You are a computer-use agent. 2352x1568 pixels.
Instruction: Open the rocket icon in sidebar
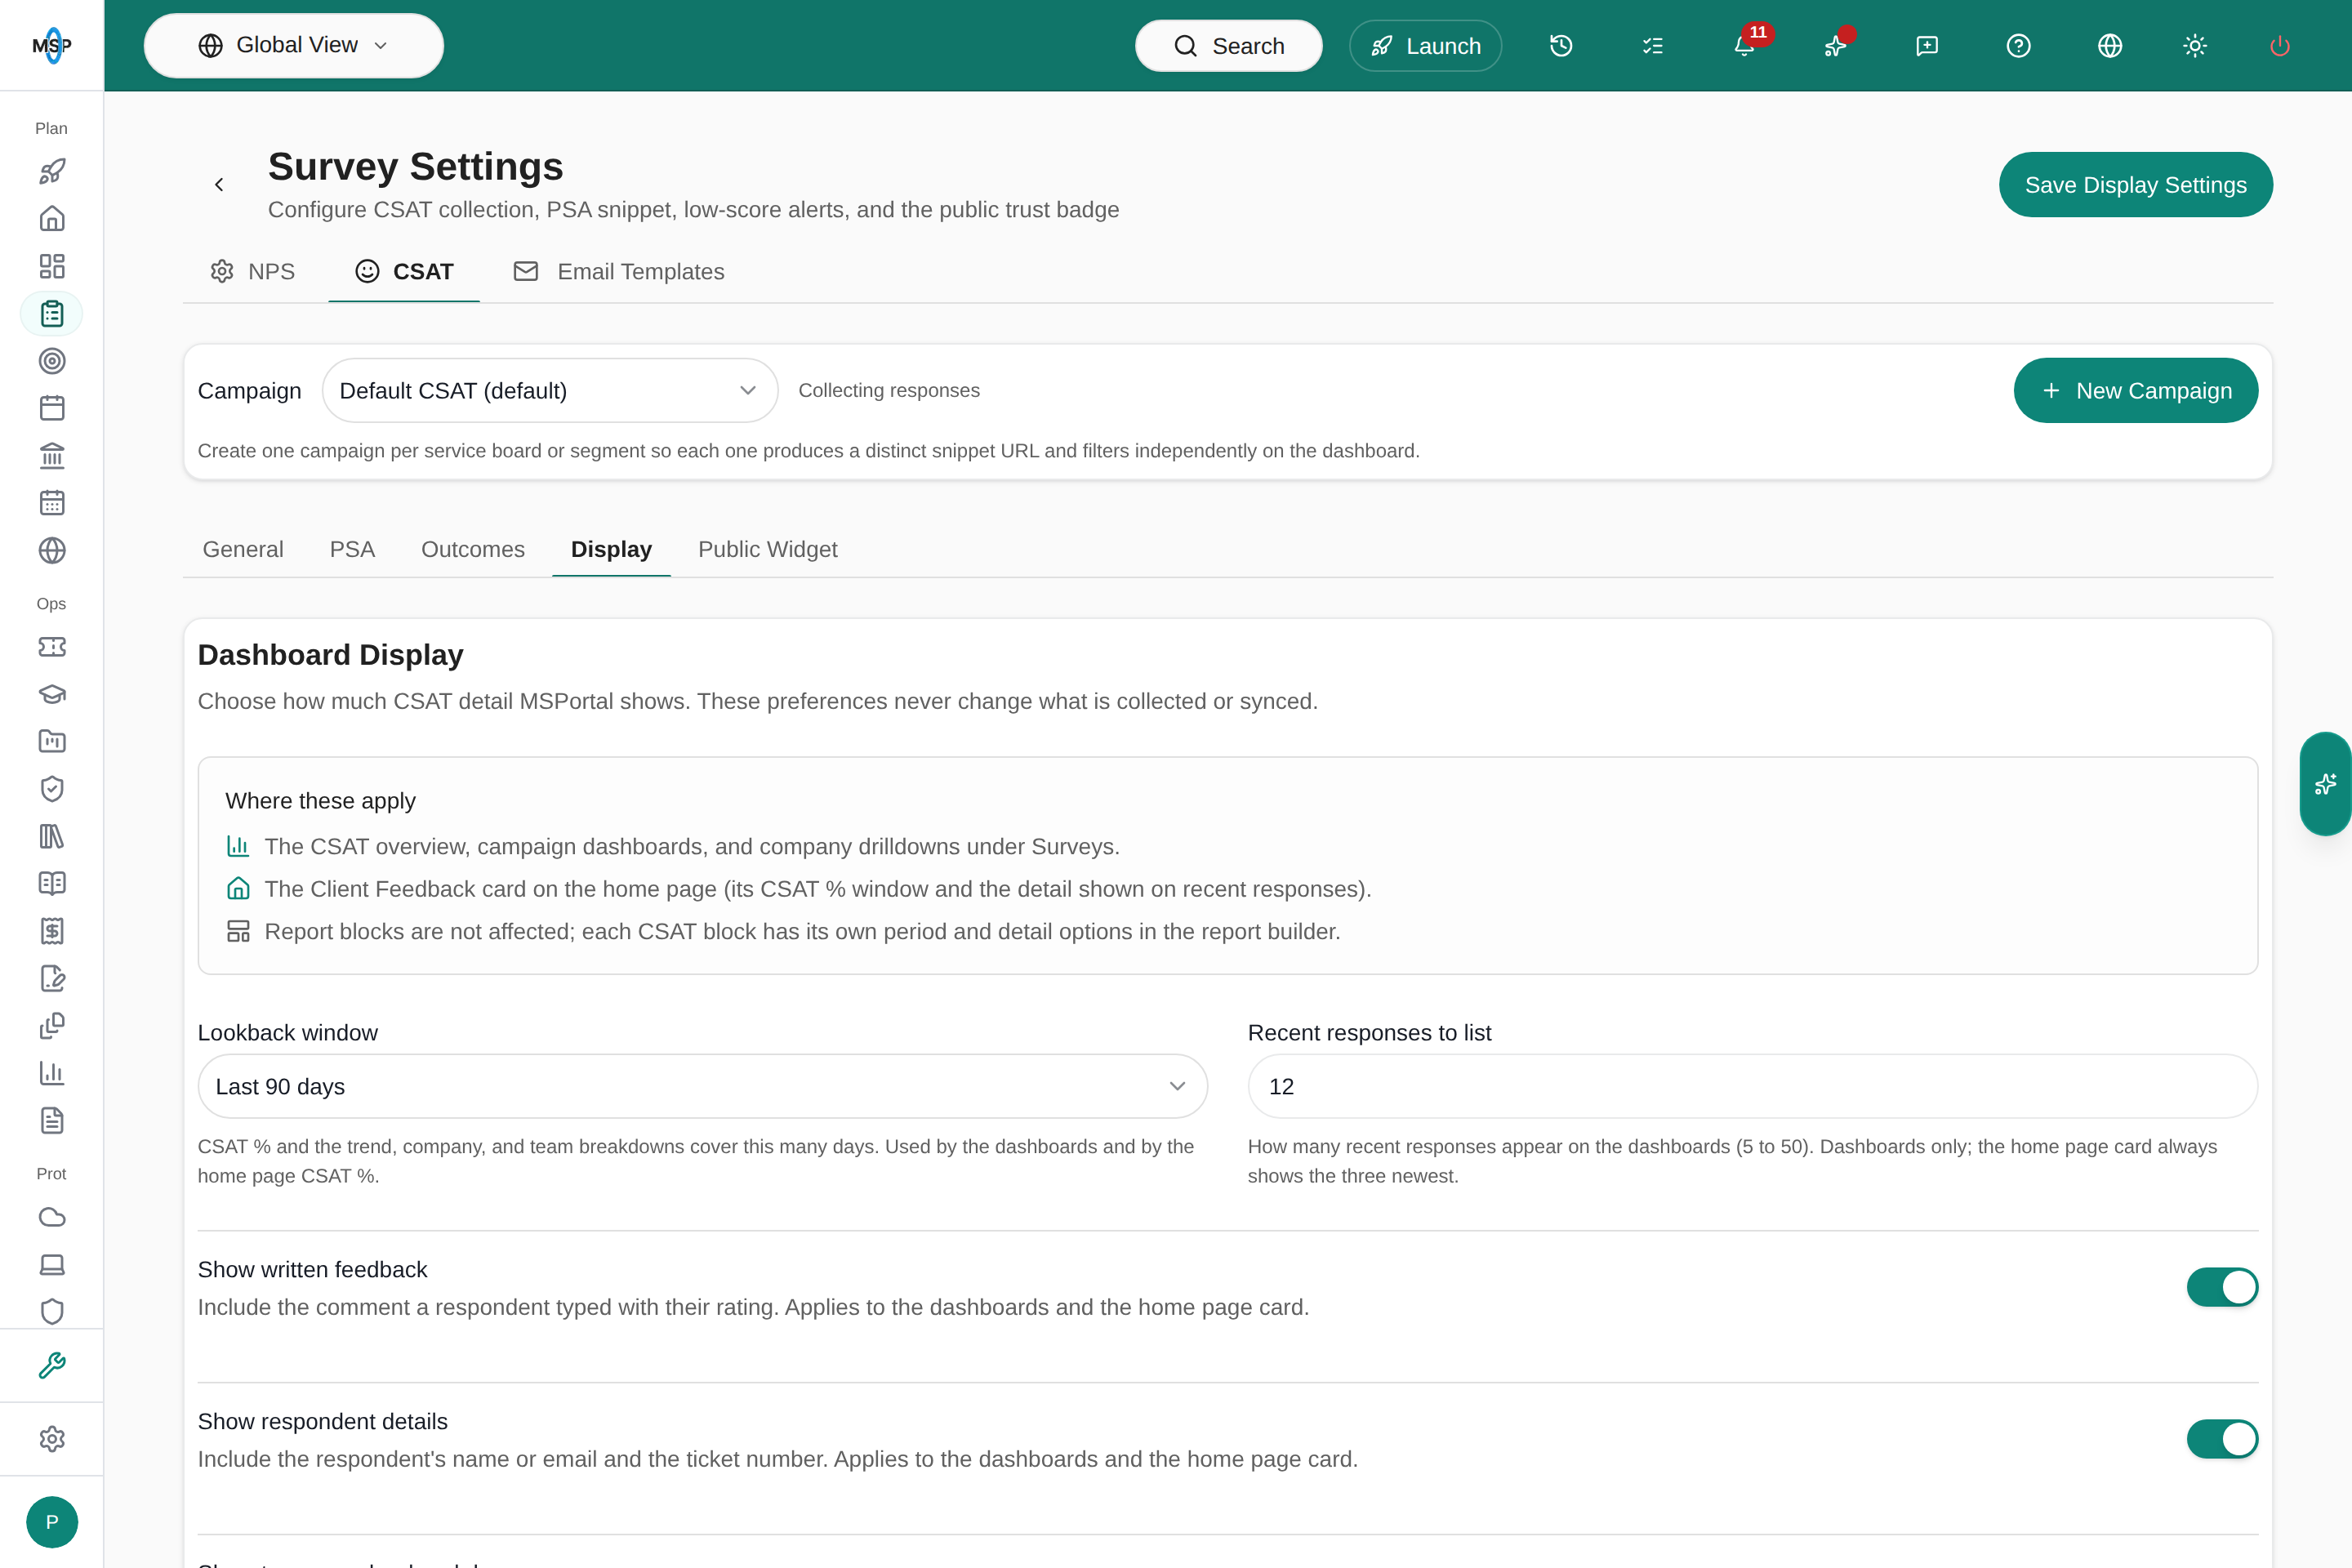click(x=52, y=171)
